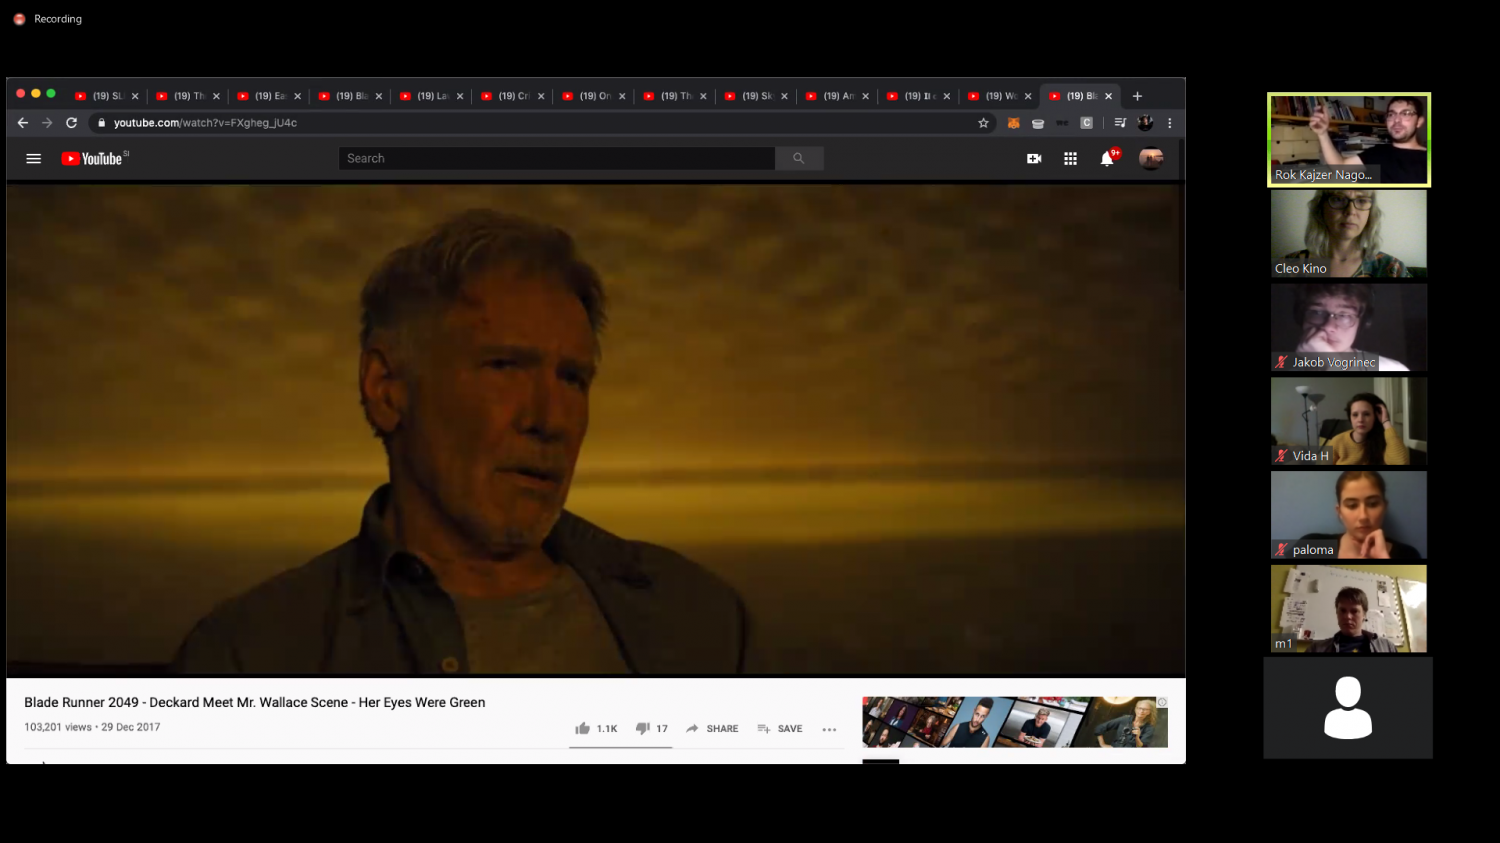
Task: Click paloma's muted microphone icon
Action: [x=1281, y=549]
